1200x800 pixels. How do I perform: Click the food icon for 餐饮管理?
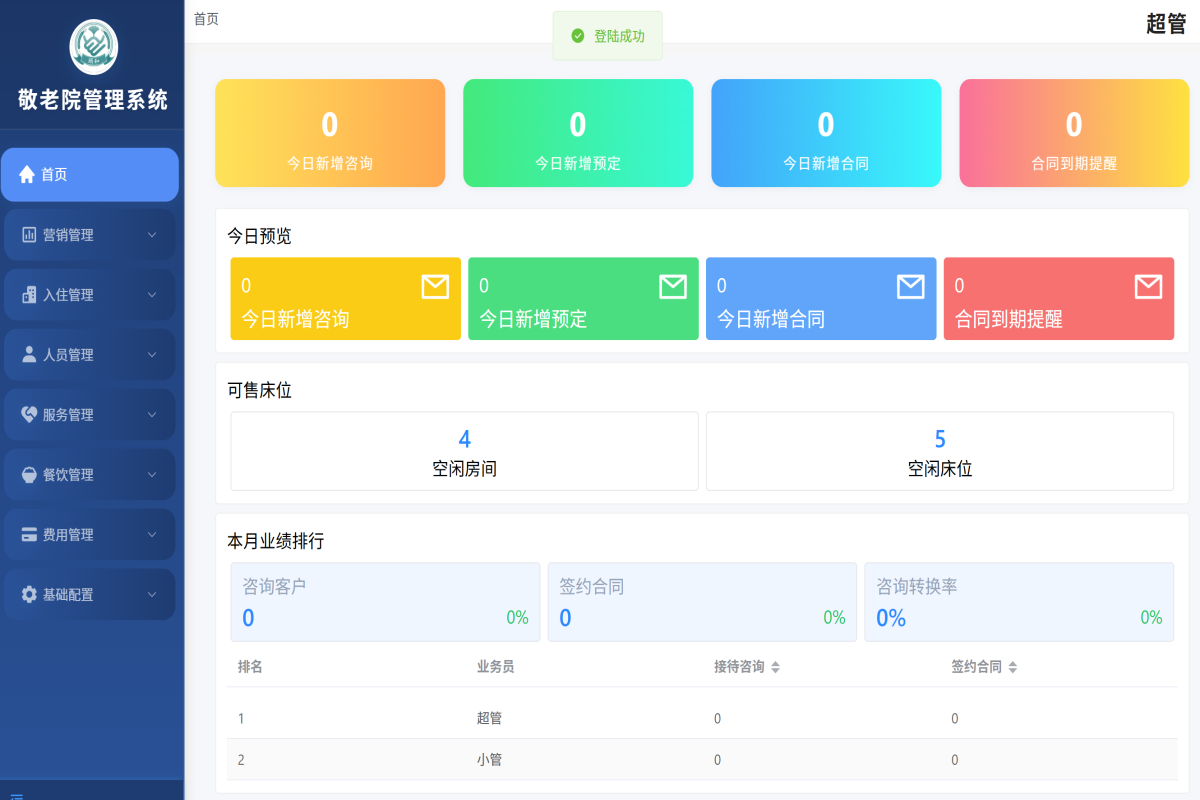30,474
